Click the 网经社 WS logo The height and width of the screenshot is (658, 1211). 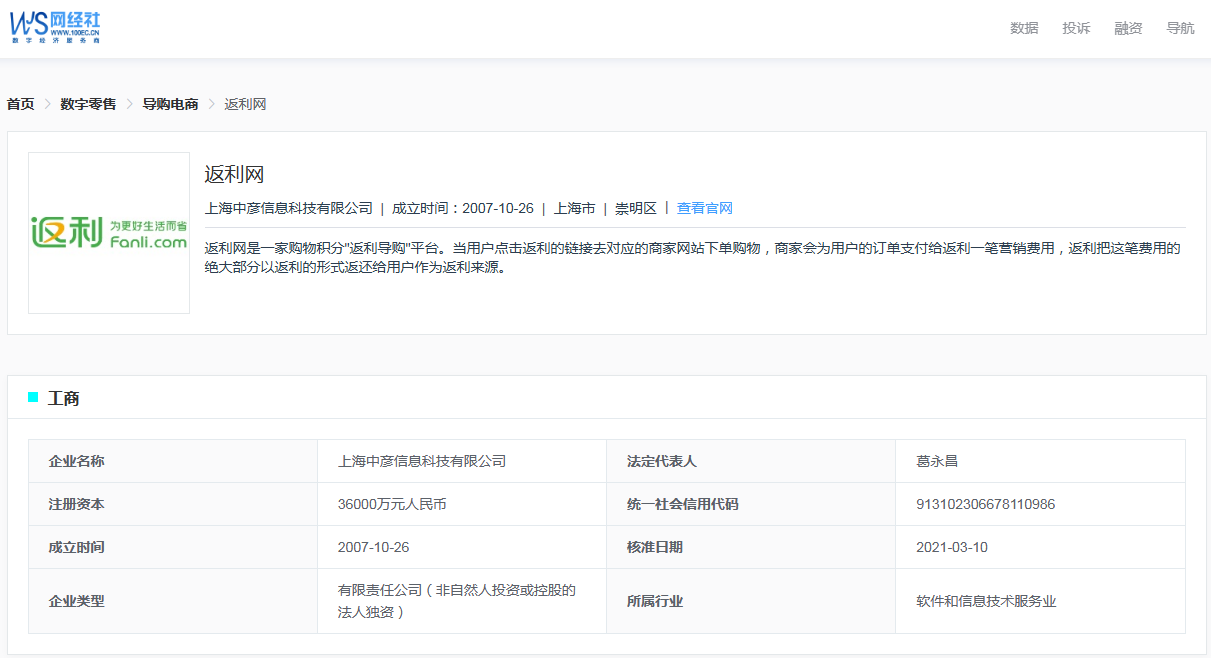tap(55, 27)
